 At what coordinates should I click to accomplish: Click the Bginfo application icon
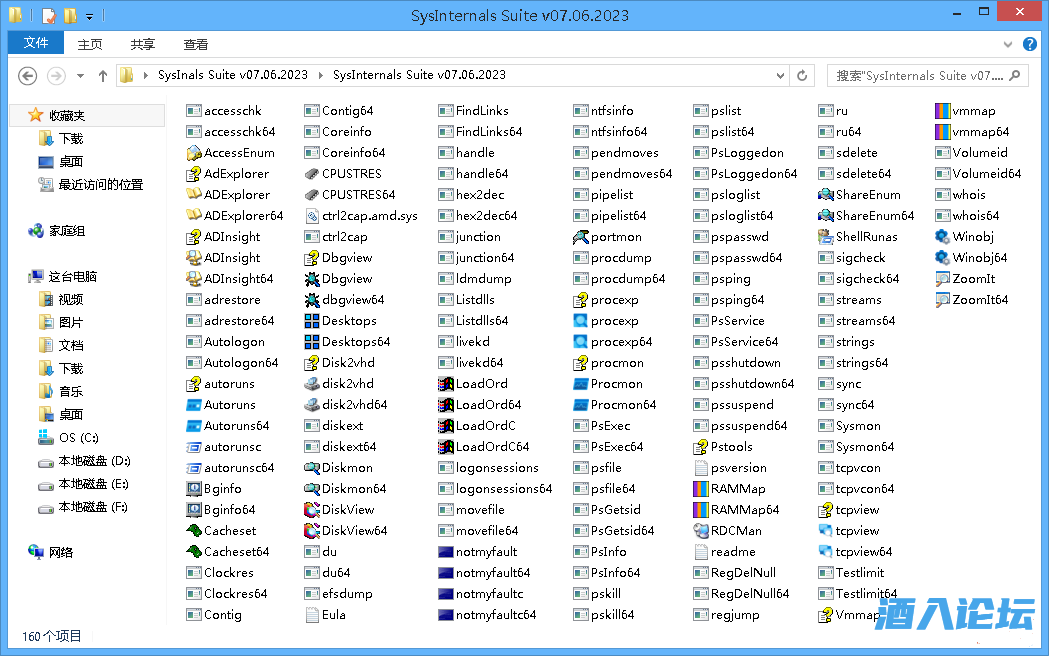(195, 489)
